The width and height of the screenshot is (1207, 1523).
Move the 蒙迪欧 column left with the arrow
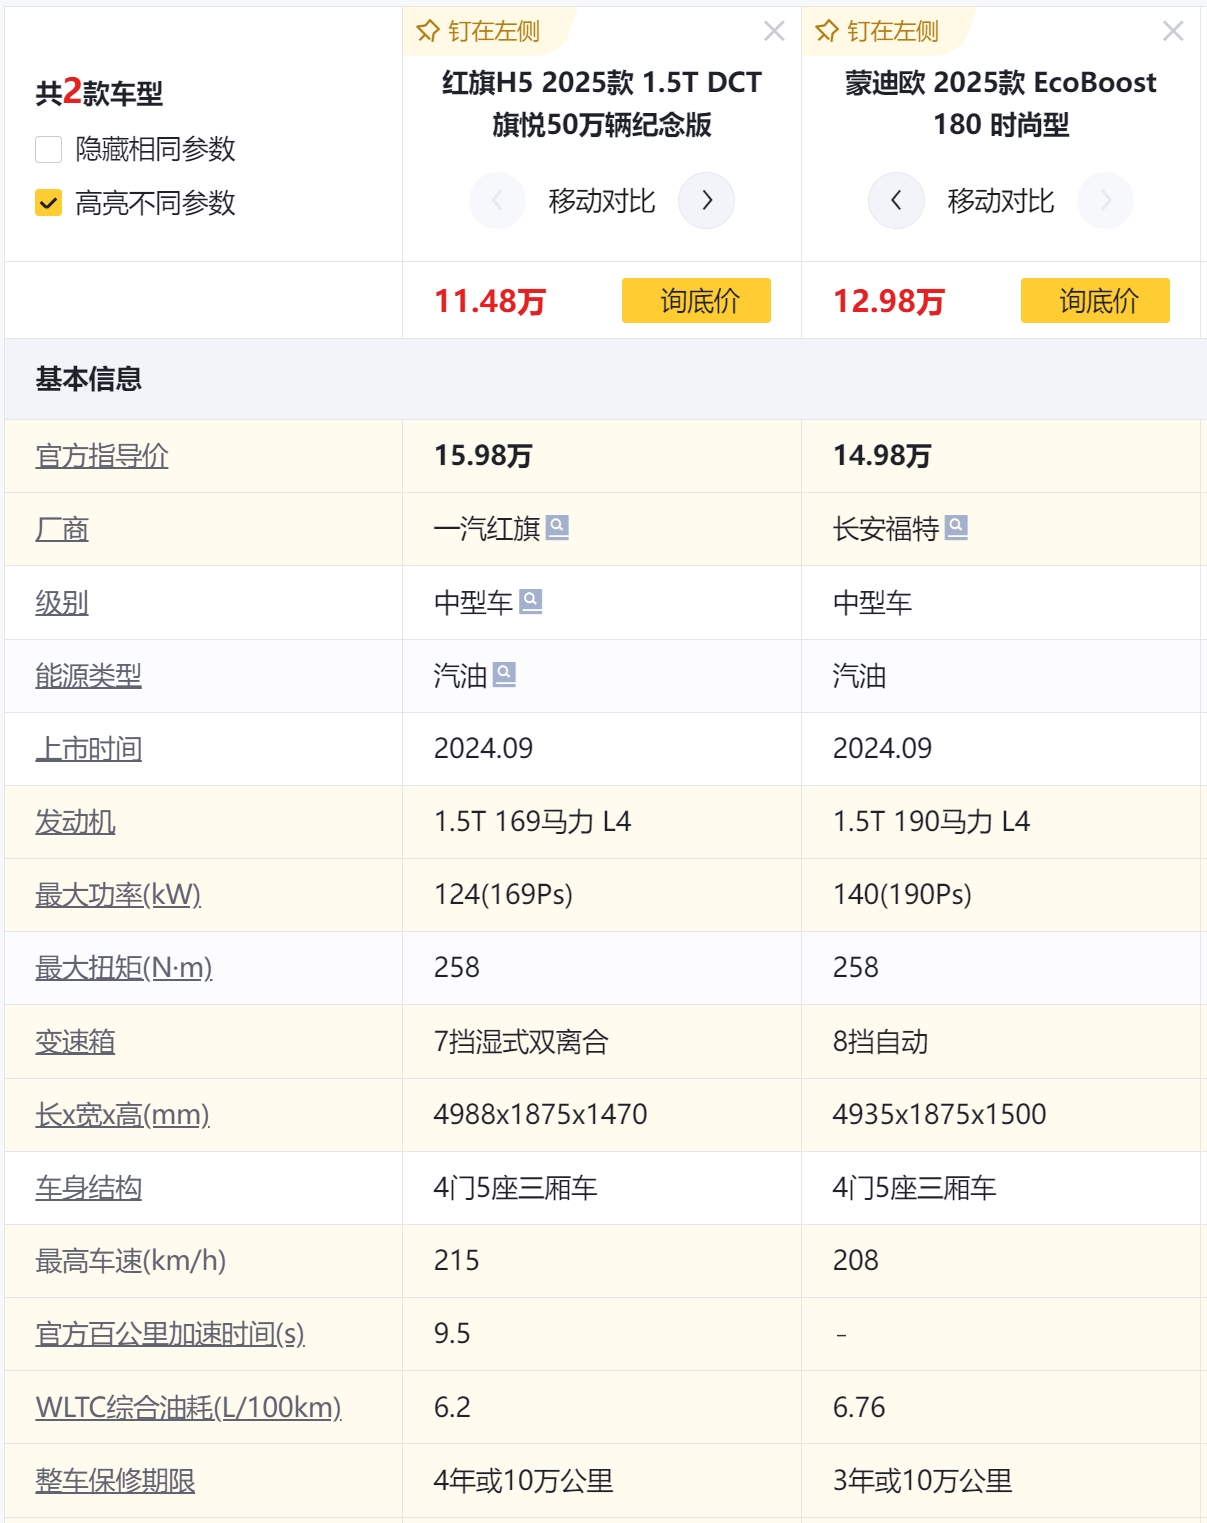[x=896, y=200]
